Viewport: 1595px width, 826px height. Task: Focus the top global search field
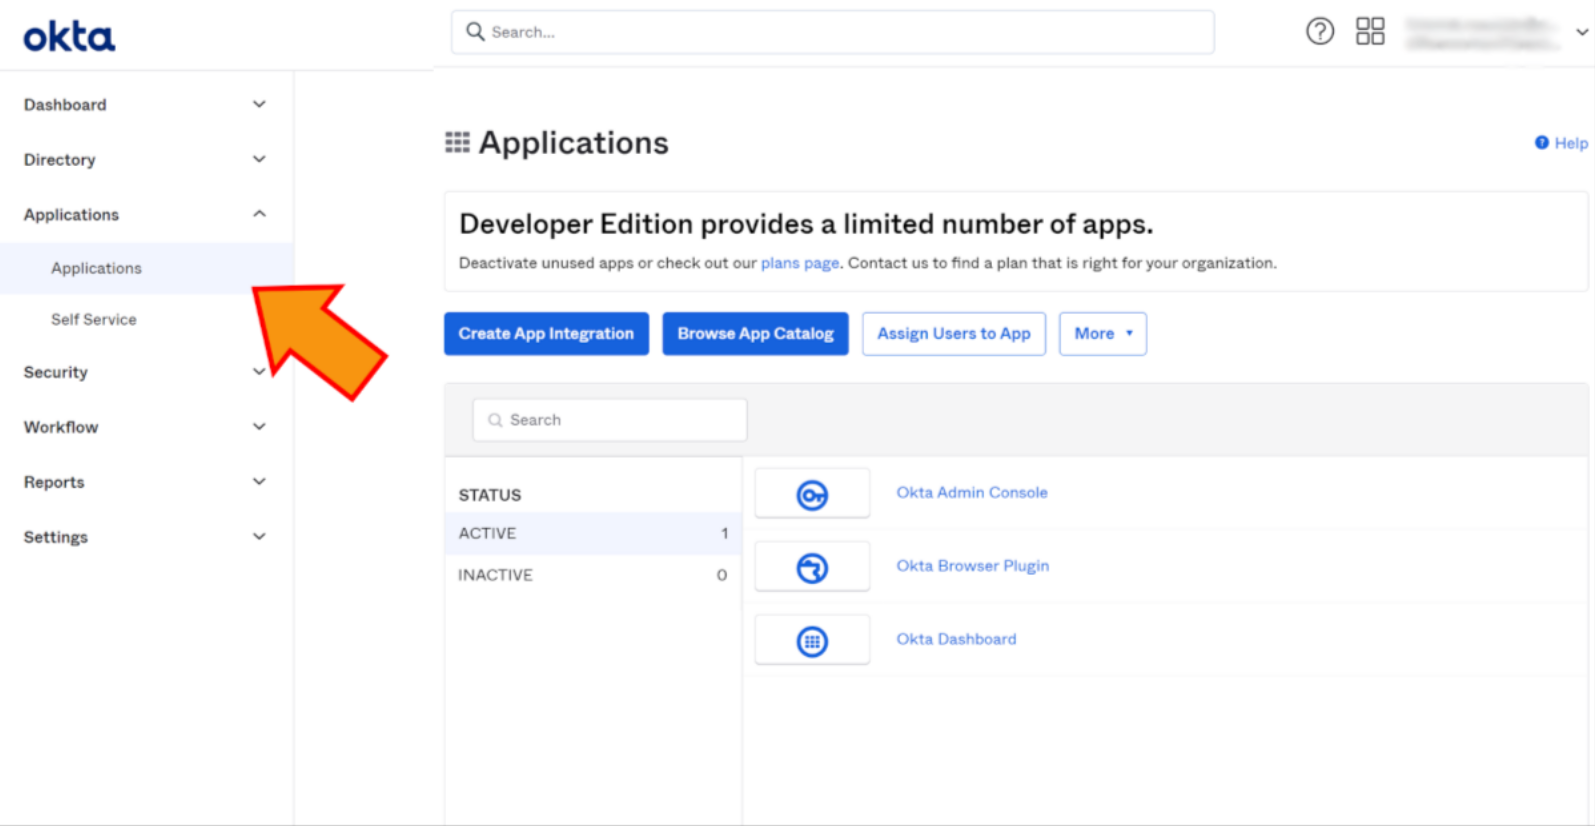(833, 32)
